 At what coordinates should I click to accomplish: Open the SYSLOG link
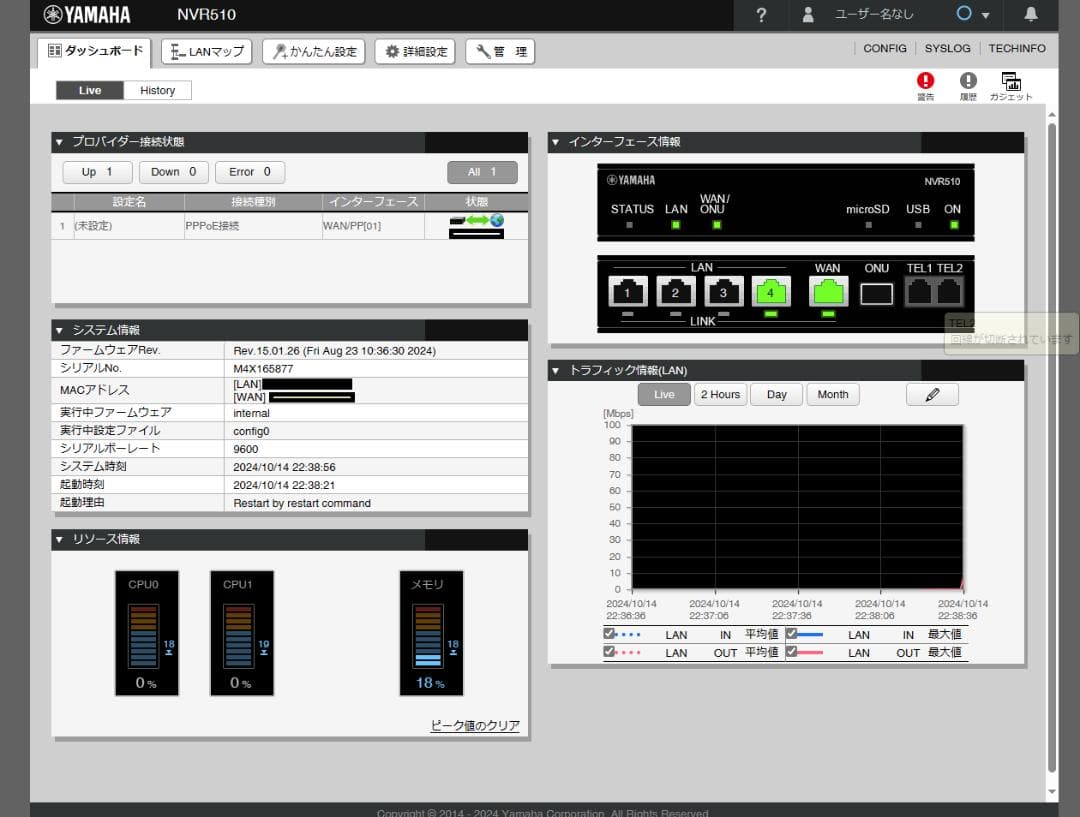947,48
